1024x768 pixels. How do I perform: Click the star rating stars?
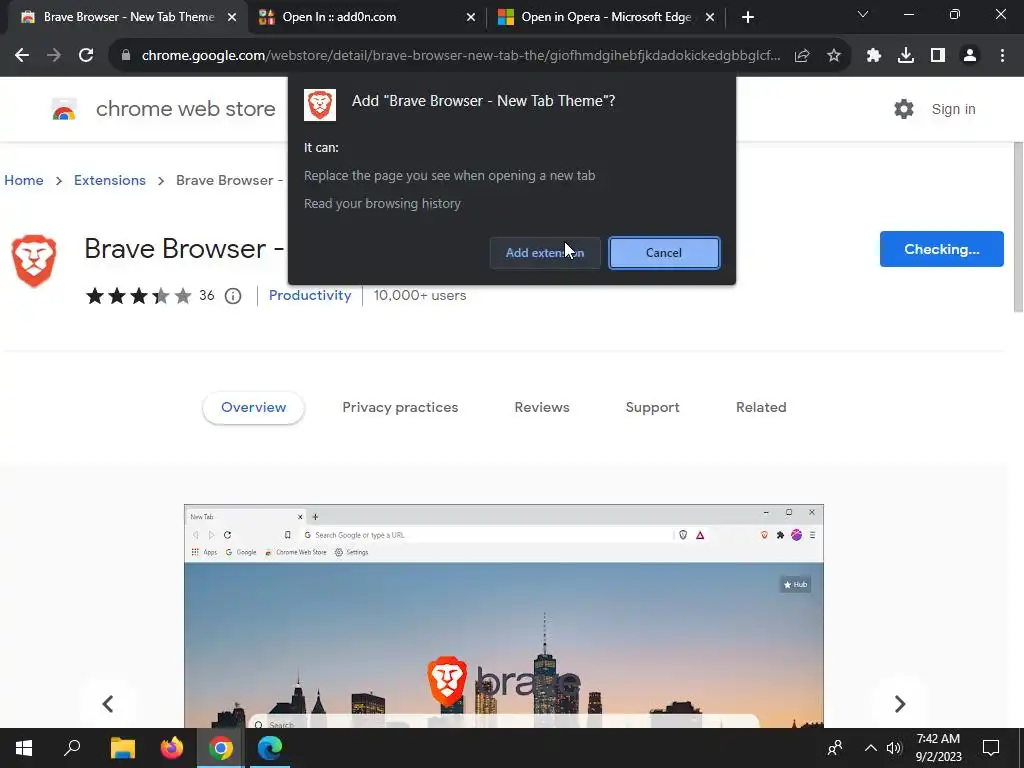coord(138,296)
